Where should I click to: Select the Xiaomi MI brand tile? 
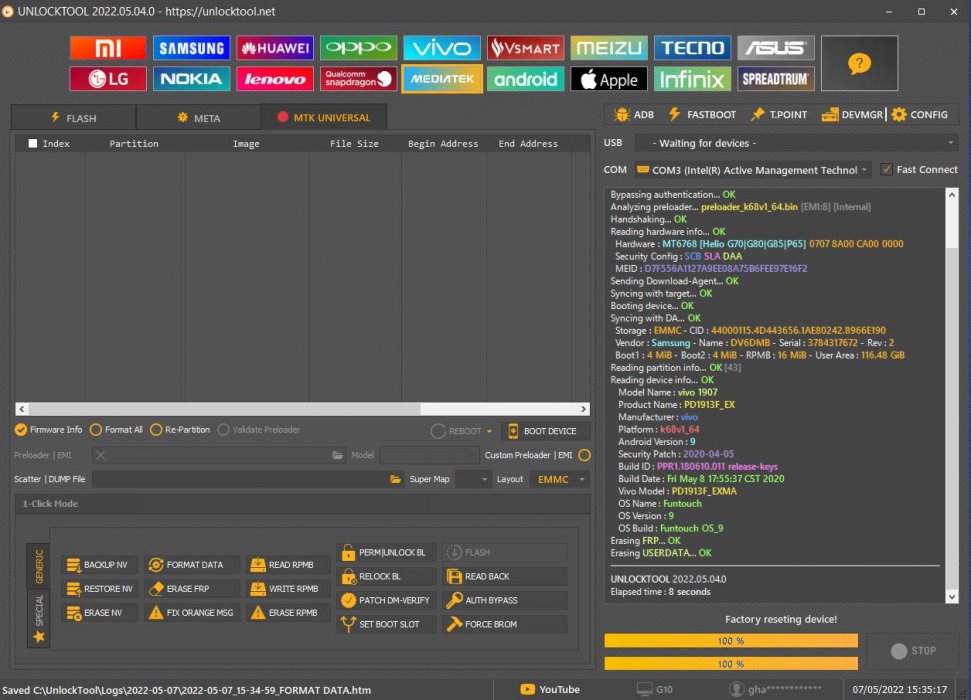[x=108, y=48]
